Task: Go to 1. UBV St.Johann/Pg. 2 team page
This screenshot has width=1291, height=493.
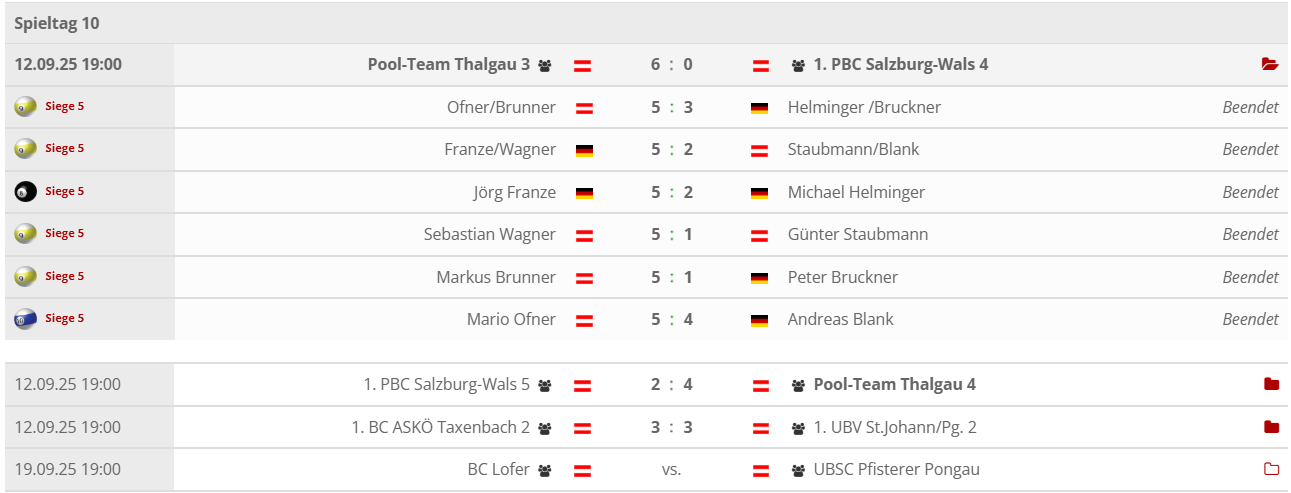Action: 894,428
